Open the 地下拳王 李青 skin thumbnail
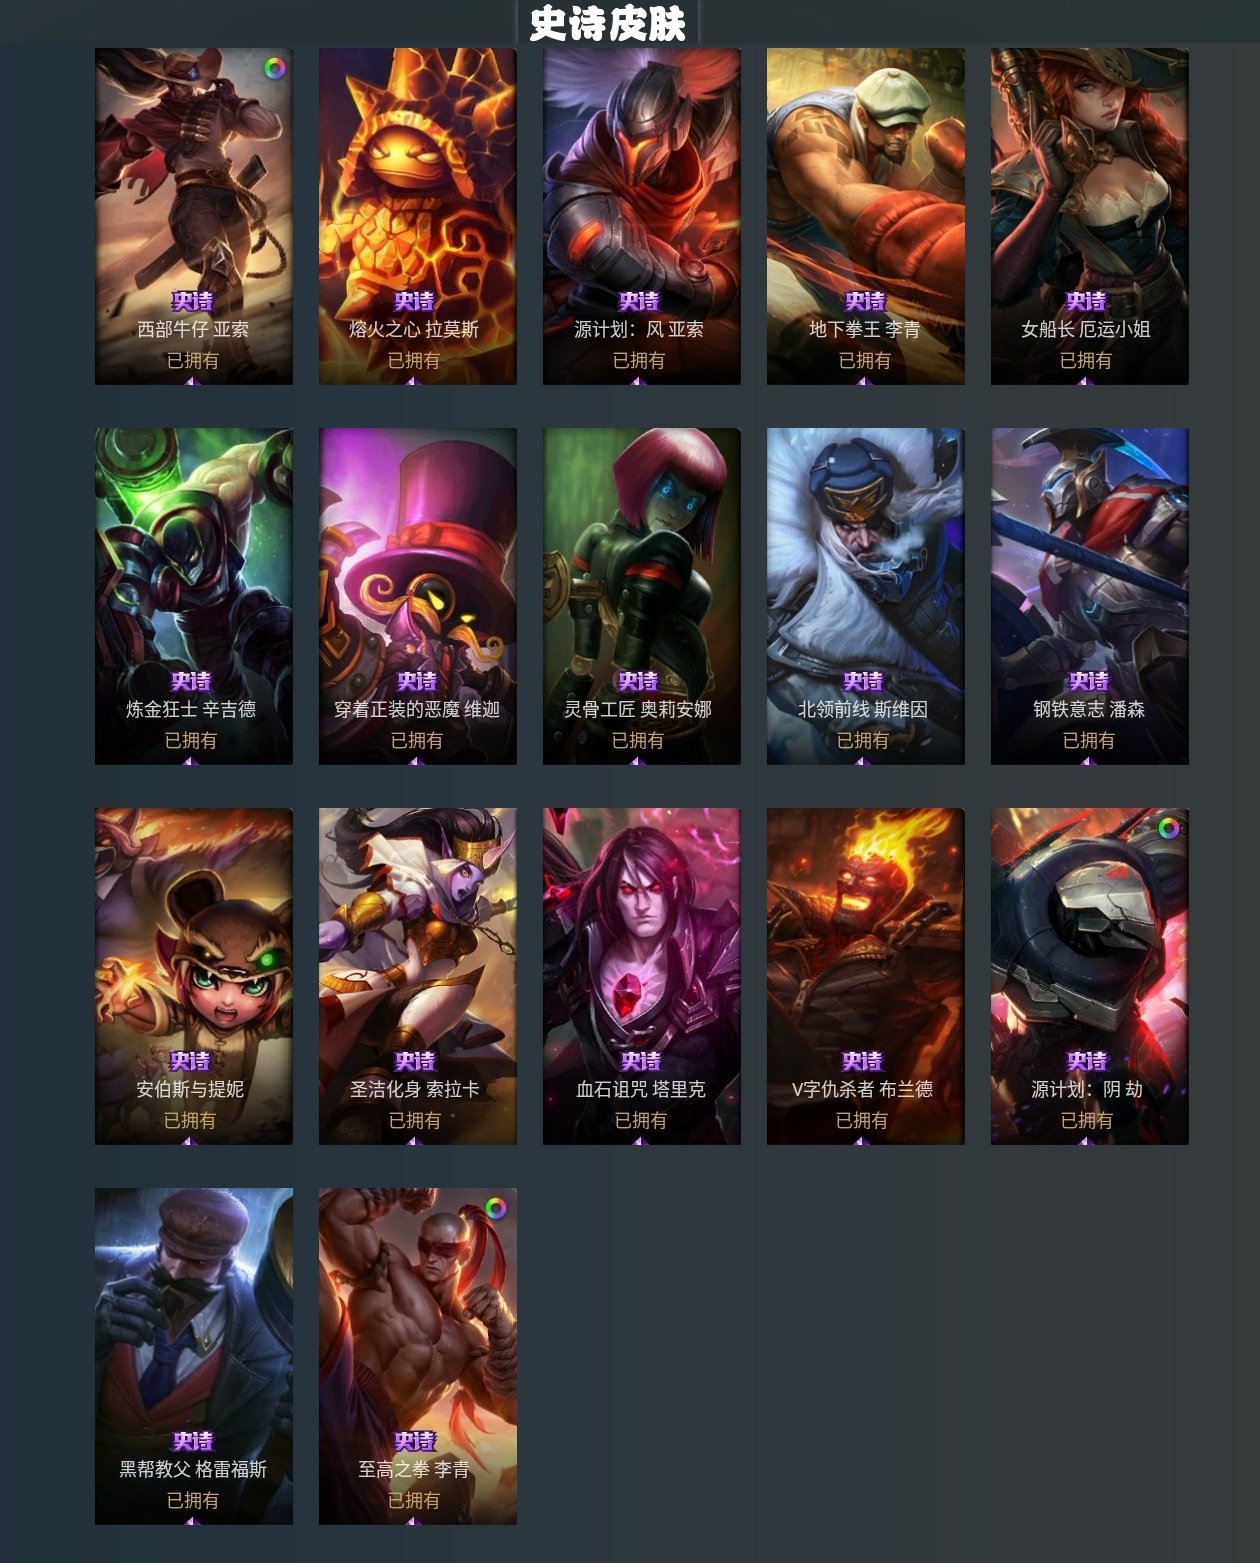The width and height of the screenshot is (1260, 1563). (866, 216)
